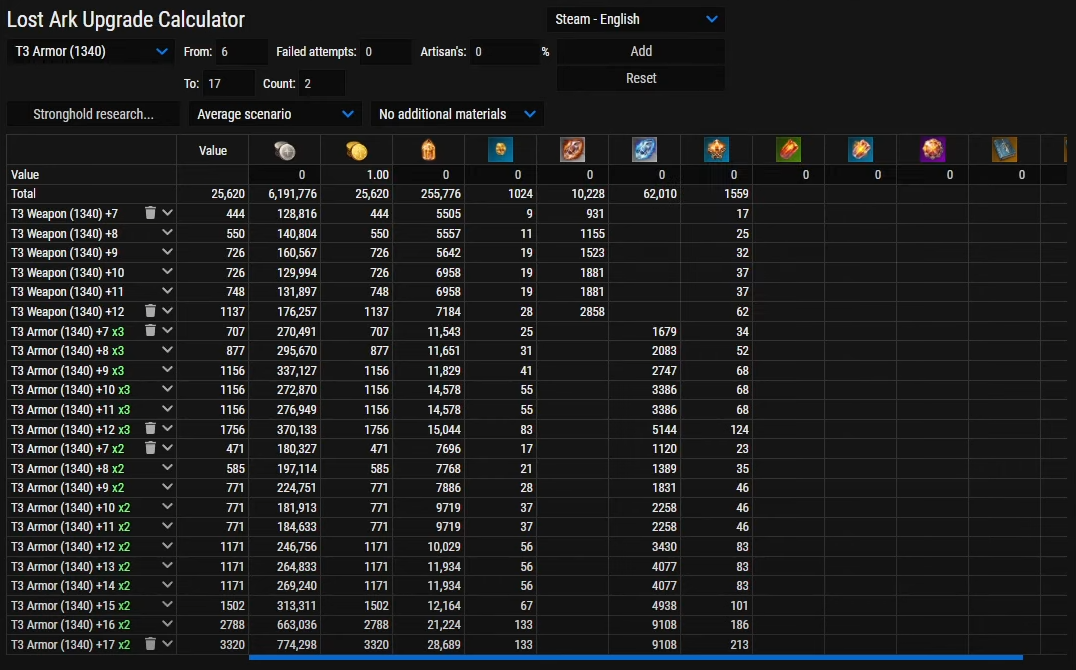This screenshot has width=1076, height=670.
Task: Open the Steam - English region dropdown
Action: coord(635,19)
